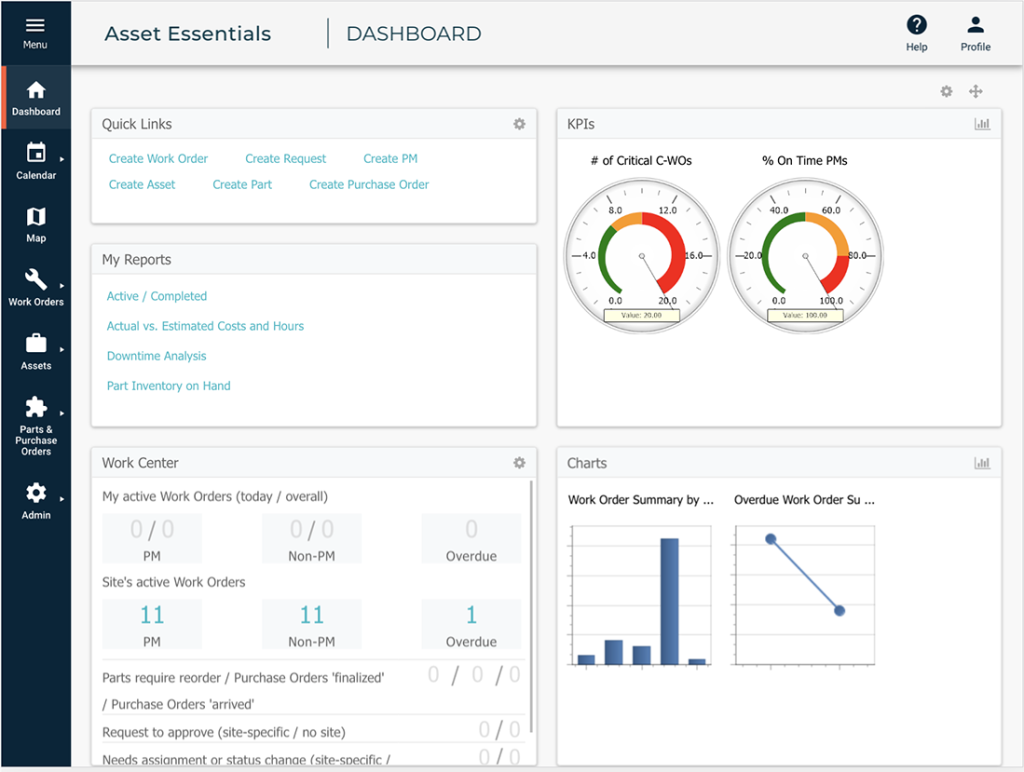Expand the Assets submenu arrow
Screen dimensions: 1024x772
pyautogui.click(x=62, y=349)
